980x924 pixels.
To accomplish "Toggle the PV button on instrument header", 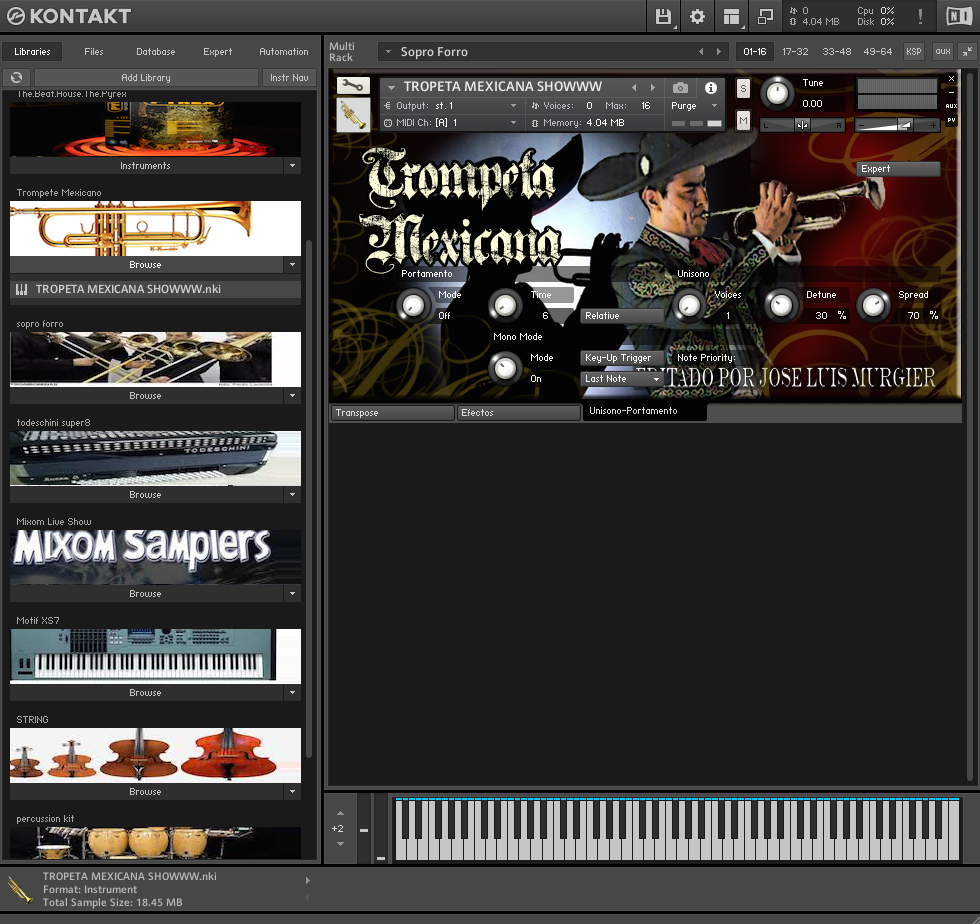I will (951, 120).
